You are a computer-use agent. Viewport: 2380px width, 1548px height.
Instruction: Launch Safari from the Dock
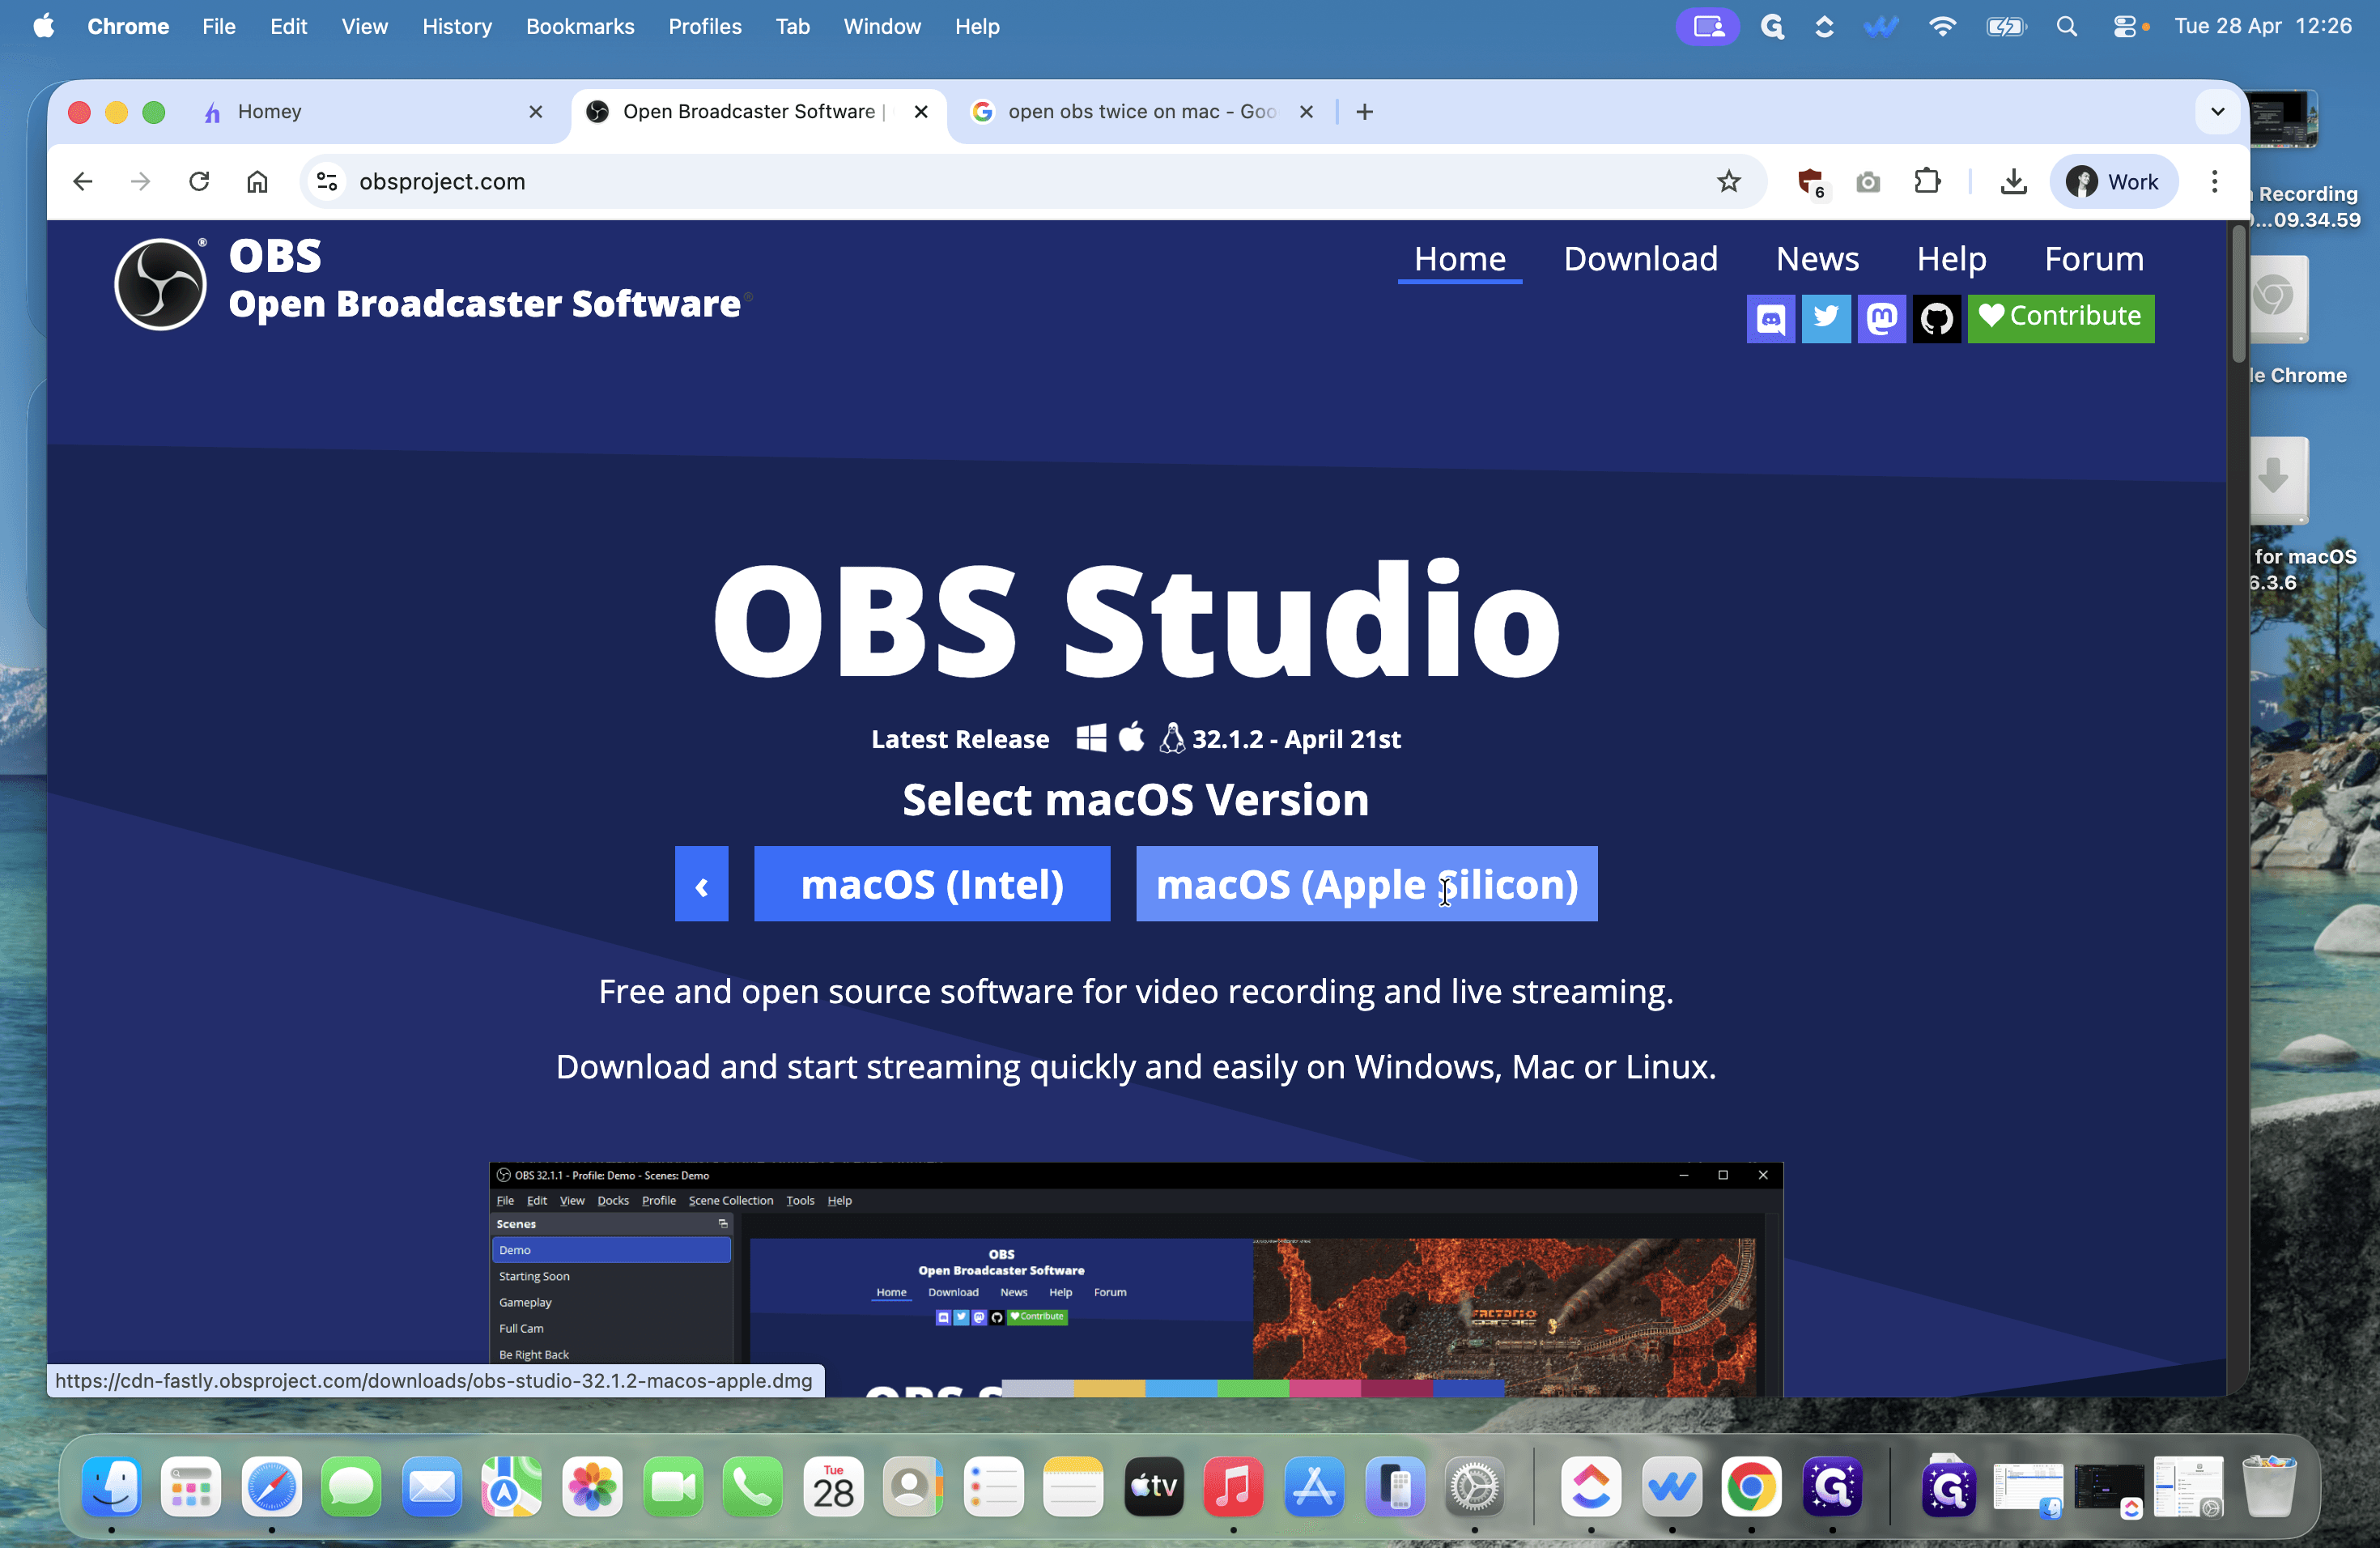point(271,1487)
